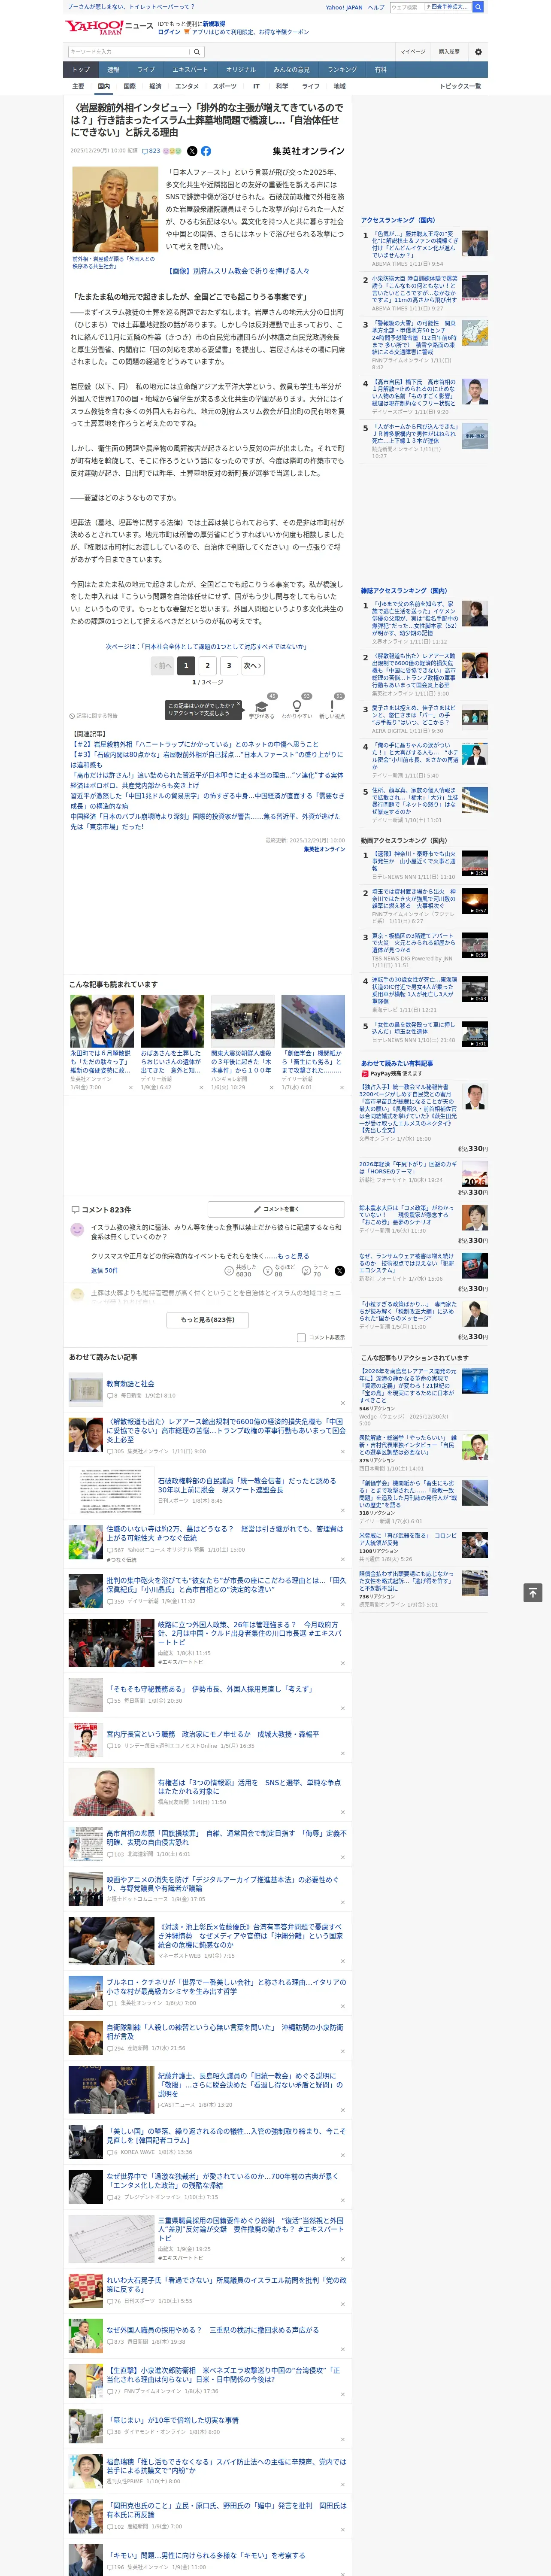The image size is (551, 2576).
Task: Go to article page 3
Action: [229, 666]
